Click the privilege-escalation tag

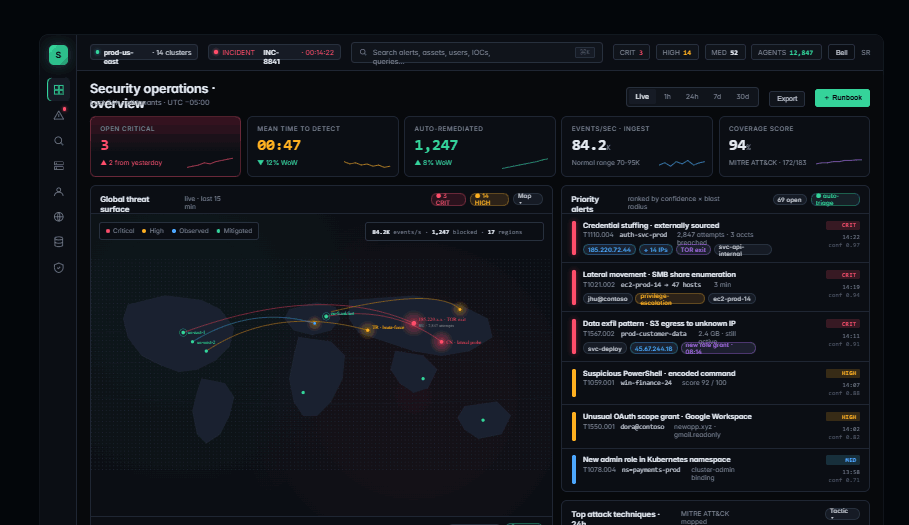click(670, 299)
